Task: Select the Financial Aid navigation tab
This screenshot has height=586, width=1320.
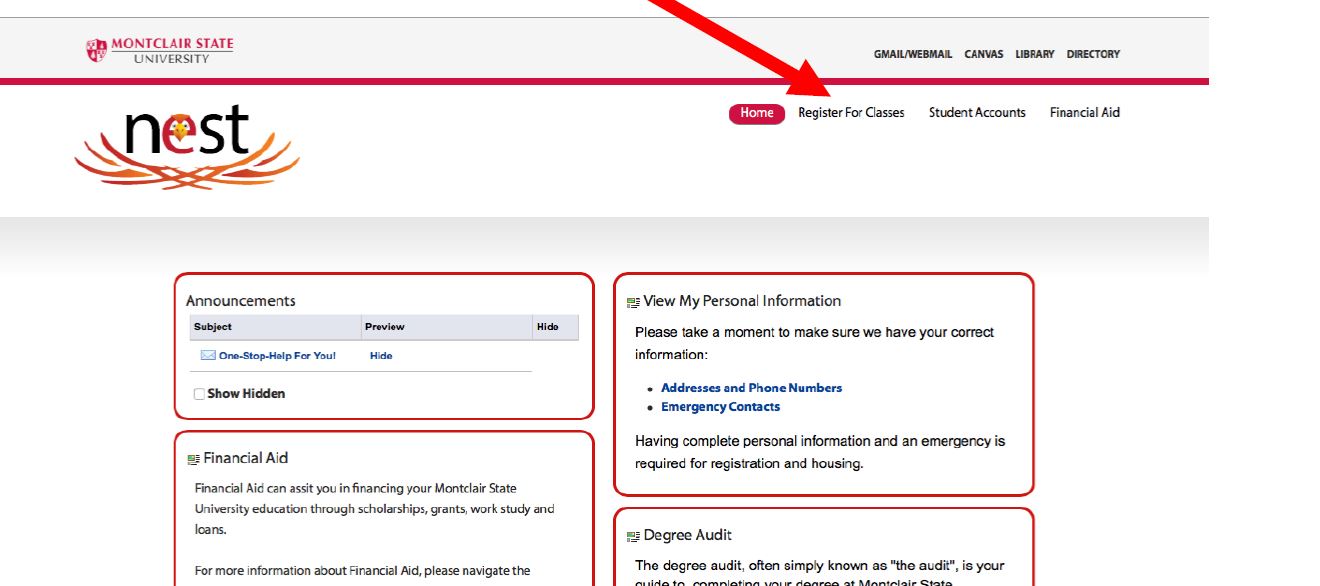Action: click(1084, 113)
